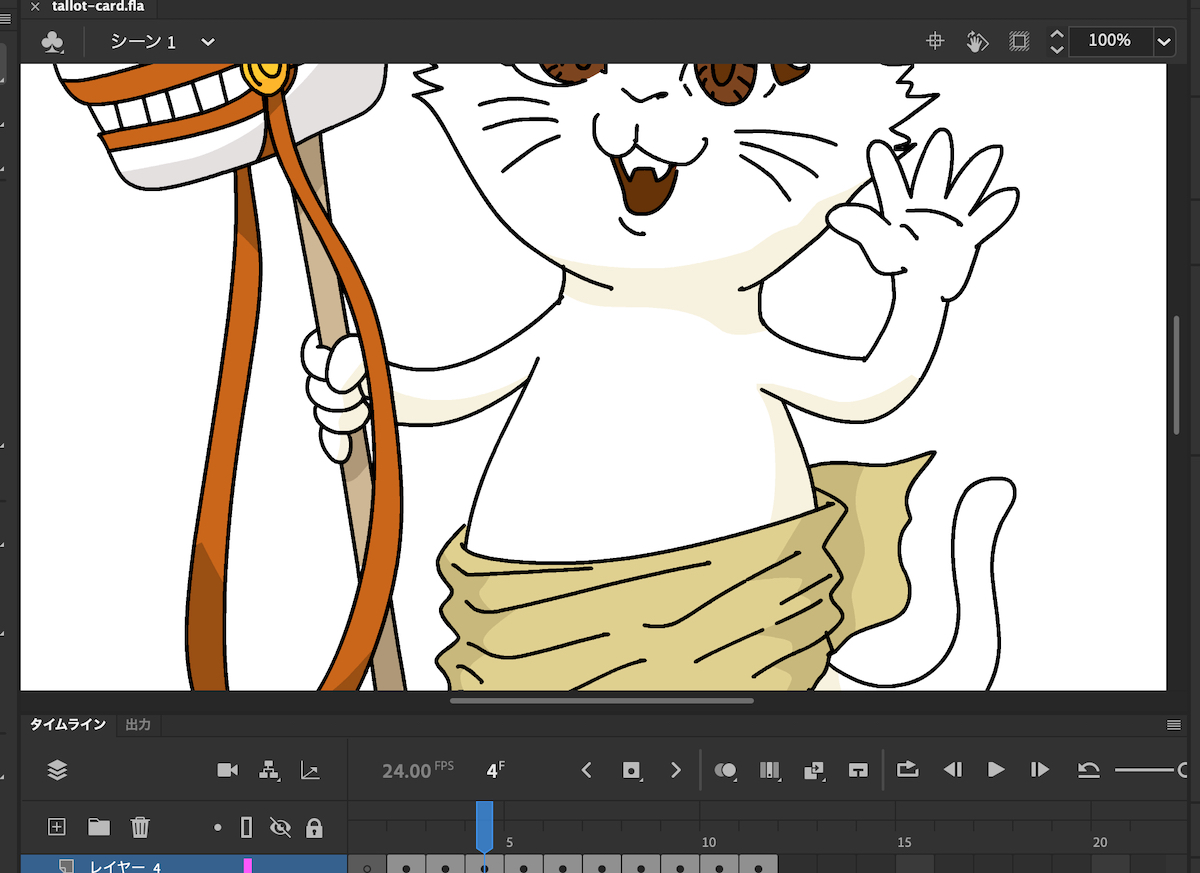
Task: Delete layer with trash icon
Action: (140, 827)
